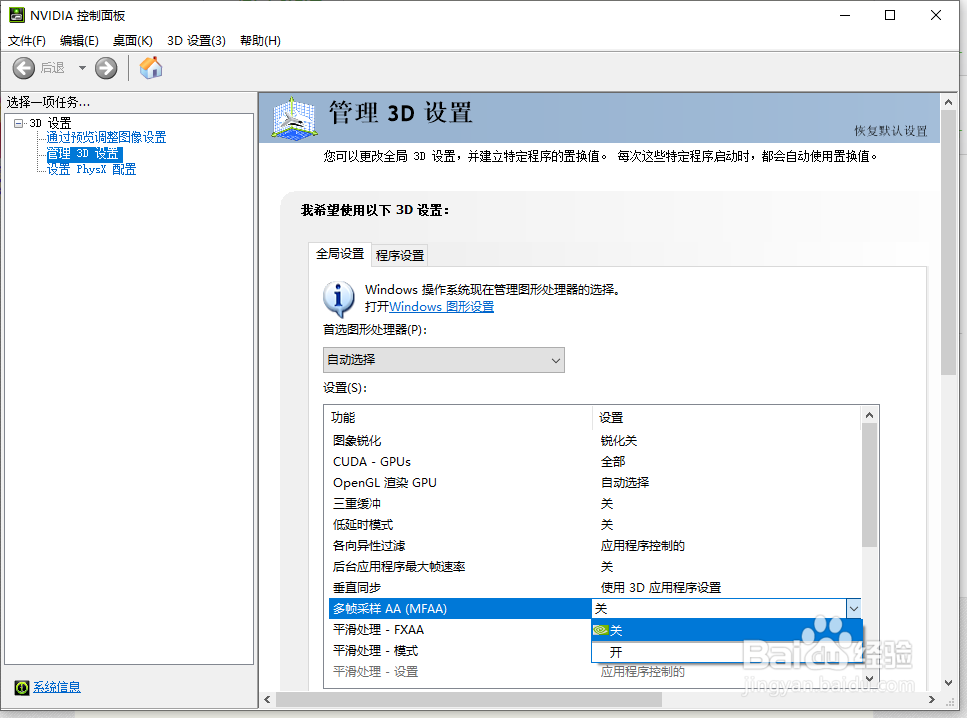Click the 使用 3D 应用程序设置 value

(661, 588)
